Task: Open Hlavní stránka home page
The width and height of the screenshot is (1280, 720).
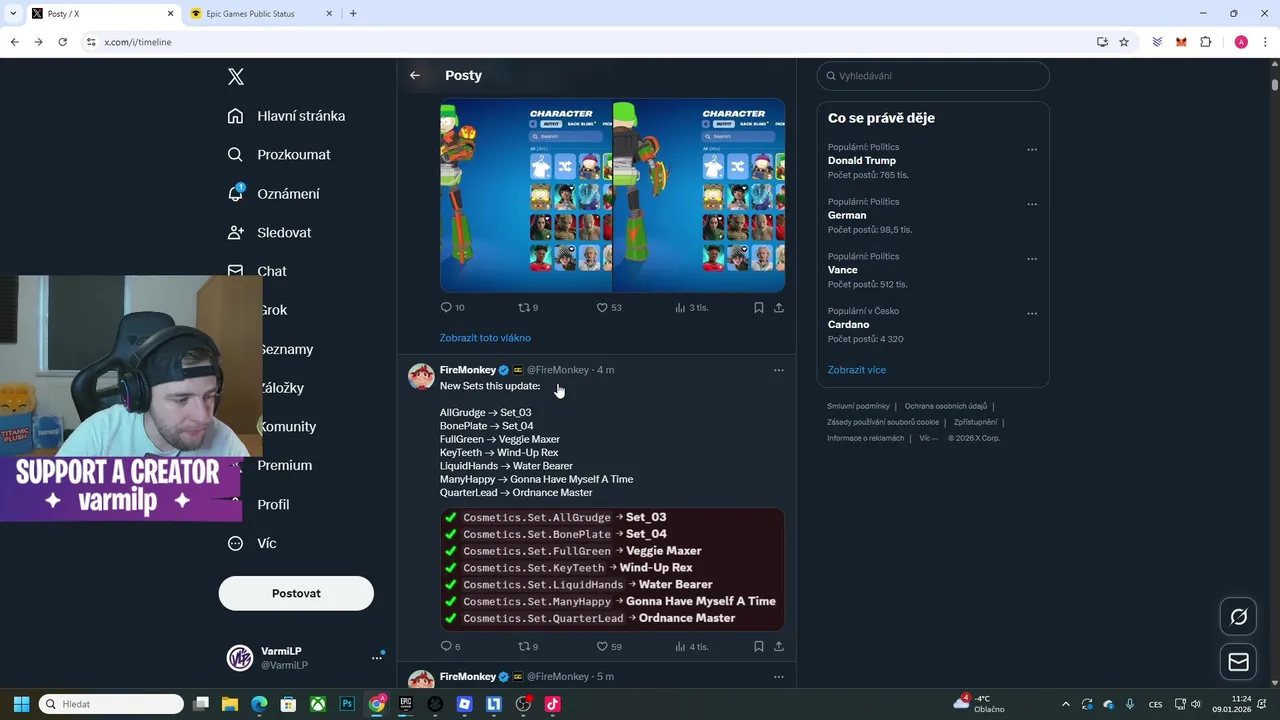Action: [286, 116]
